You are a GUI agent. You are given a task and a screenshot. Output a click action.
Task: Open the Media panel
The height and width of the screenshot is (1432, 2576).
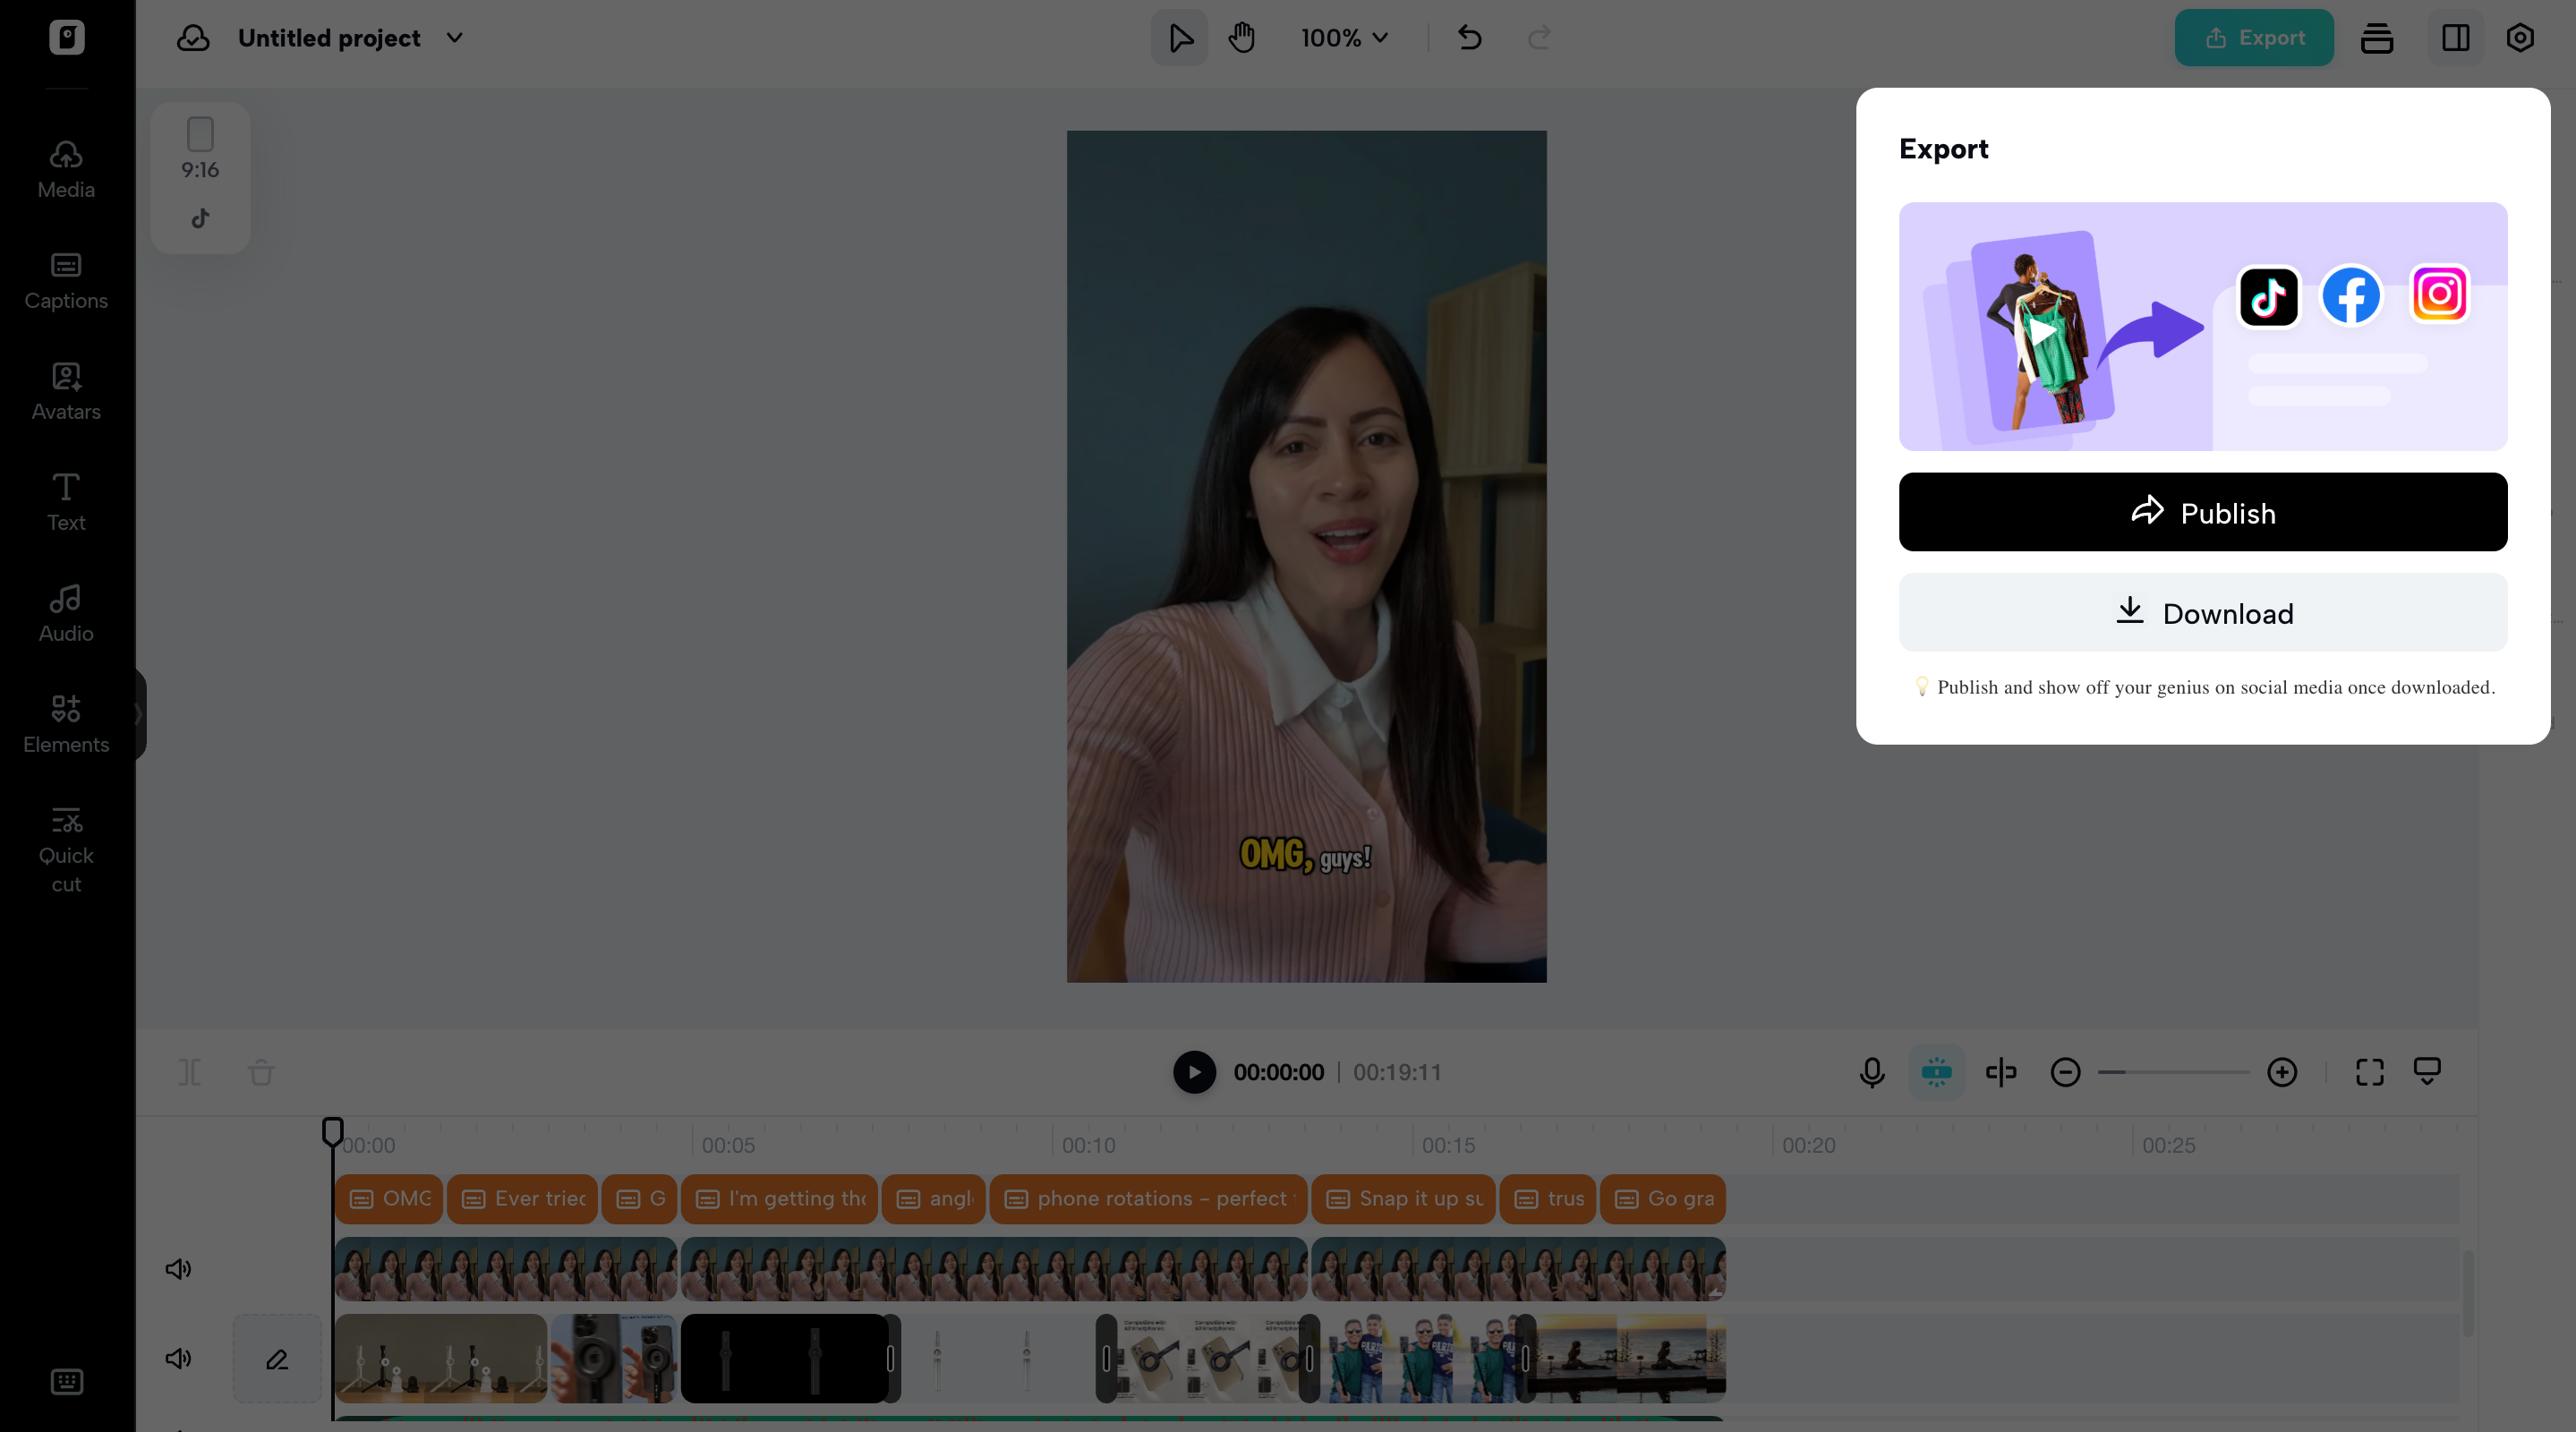click(x=66, y=168)
